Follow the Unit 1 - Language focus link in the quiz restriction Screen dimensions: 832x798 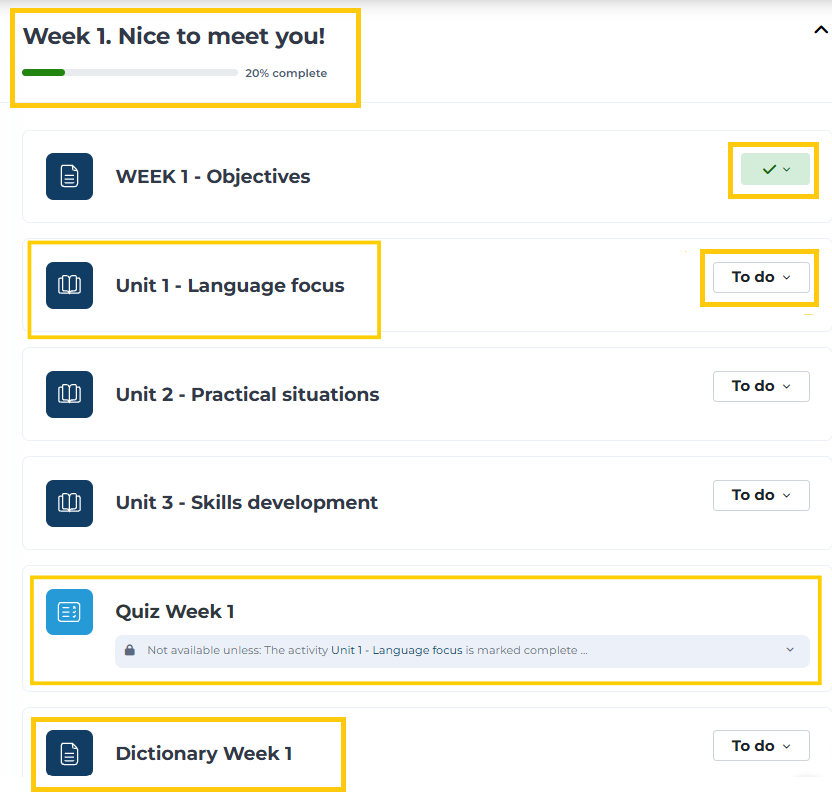pyautogui.click(x=397, y=650)
